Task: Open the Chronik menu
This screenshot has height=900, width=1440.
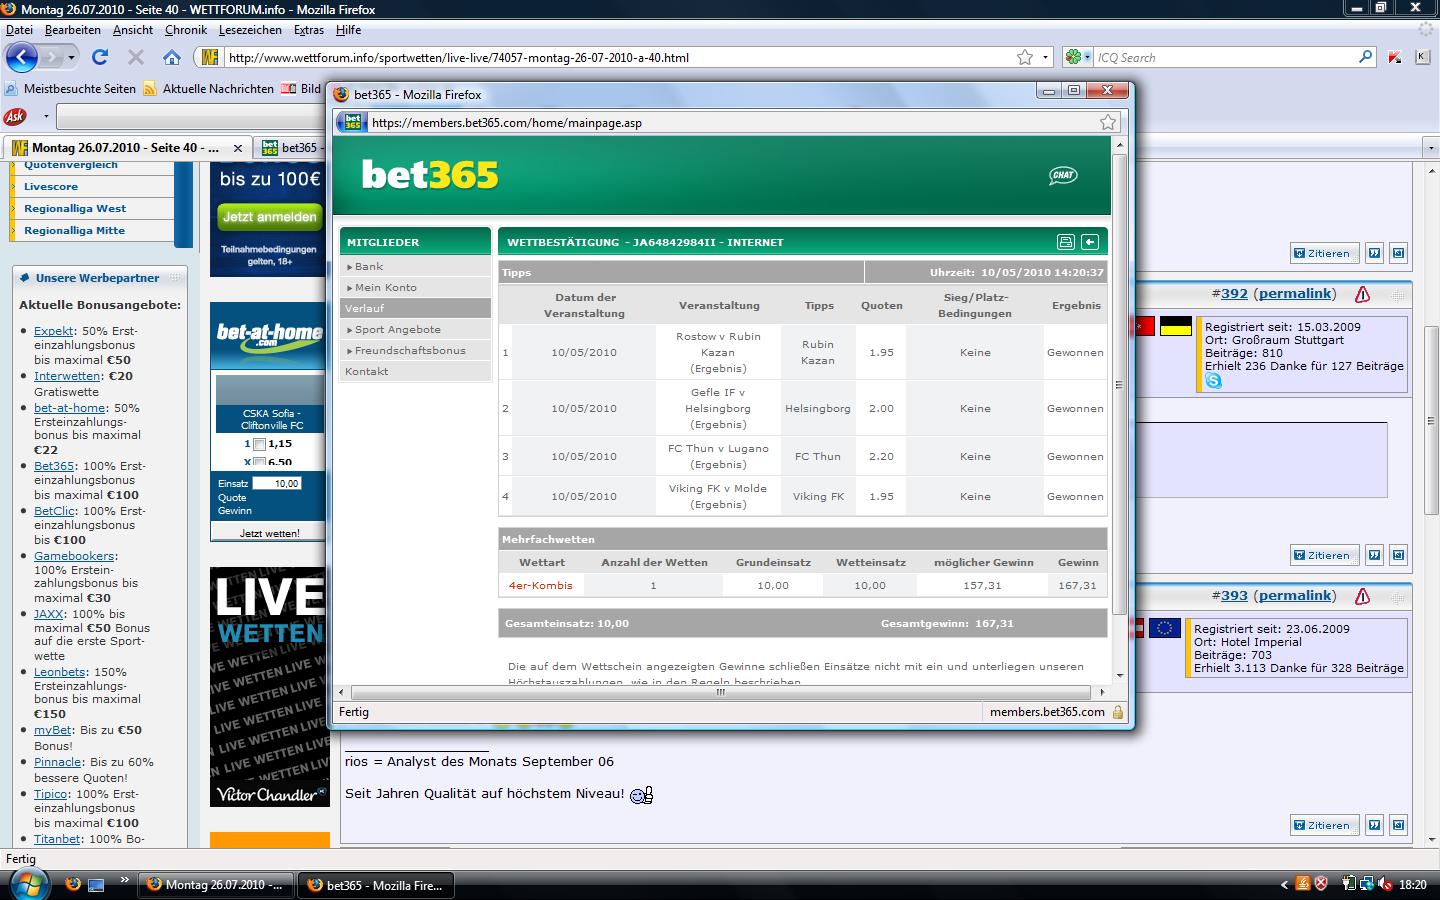Action: (x=186, y=30)
